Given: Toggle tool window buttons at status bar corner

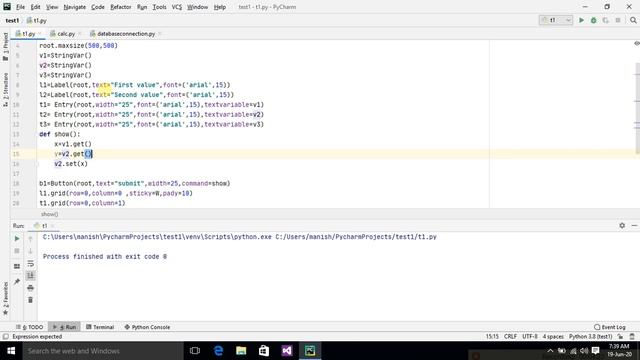Looking at the screenshot, I should [5, 337].
